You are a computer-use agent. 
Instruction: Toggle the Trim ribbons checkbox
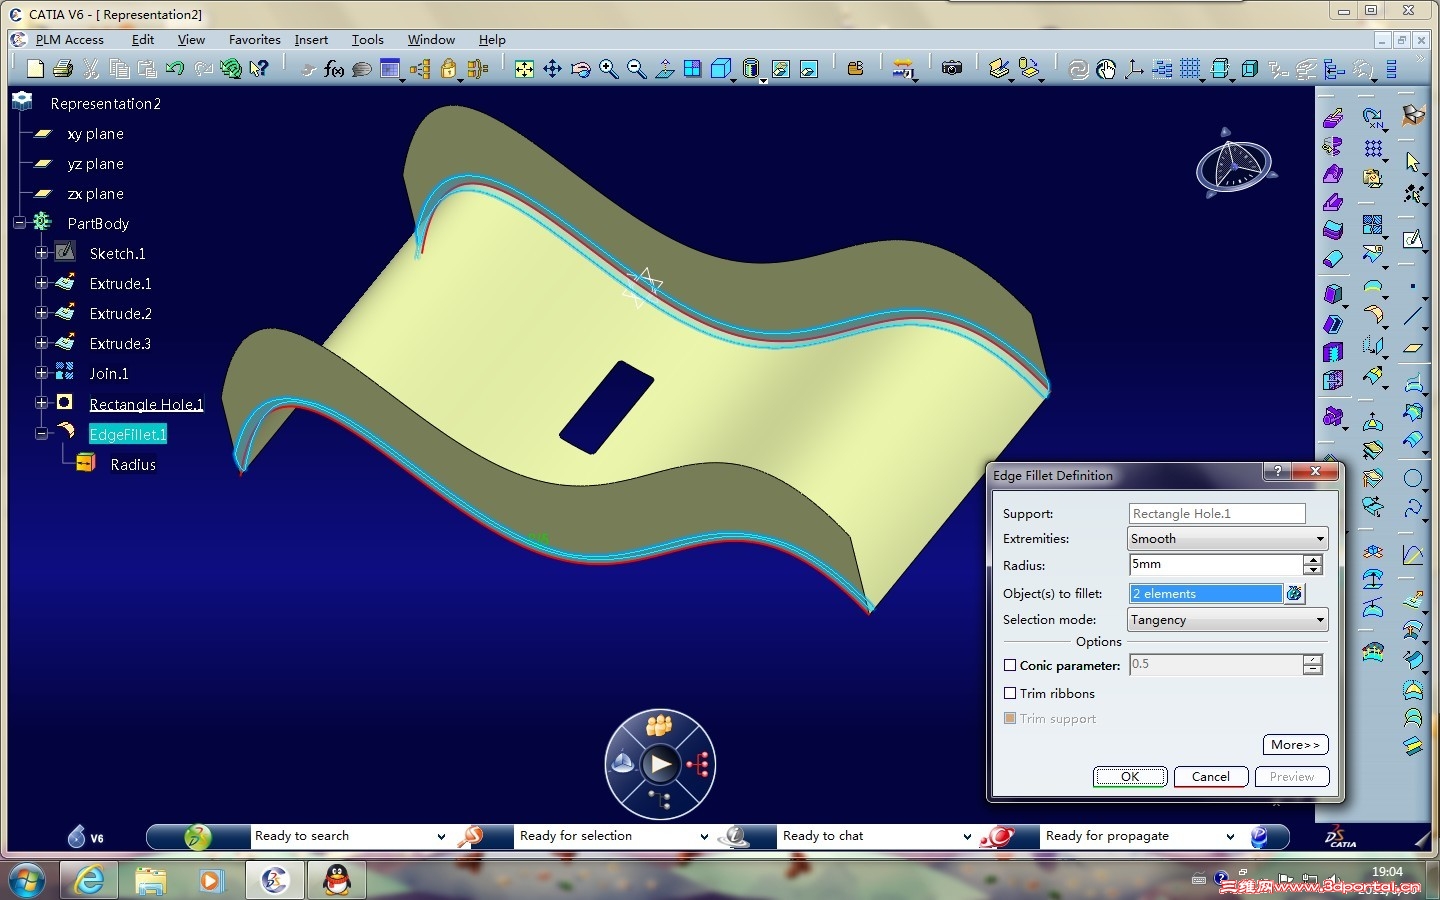pos(1010,693)
